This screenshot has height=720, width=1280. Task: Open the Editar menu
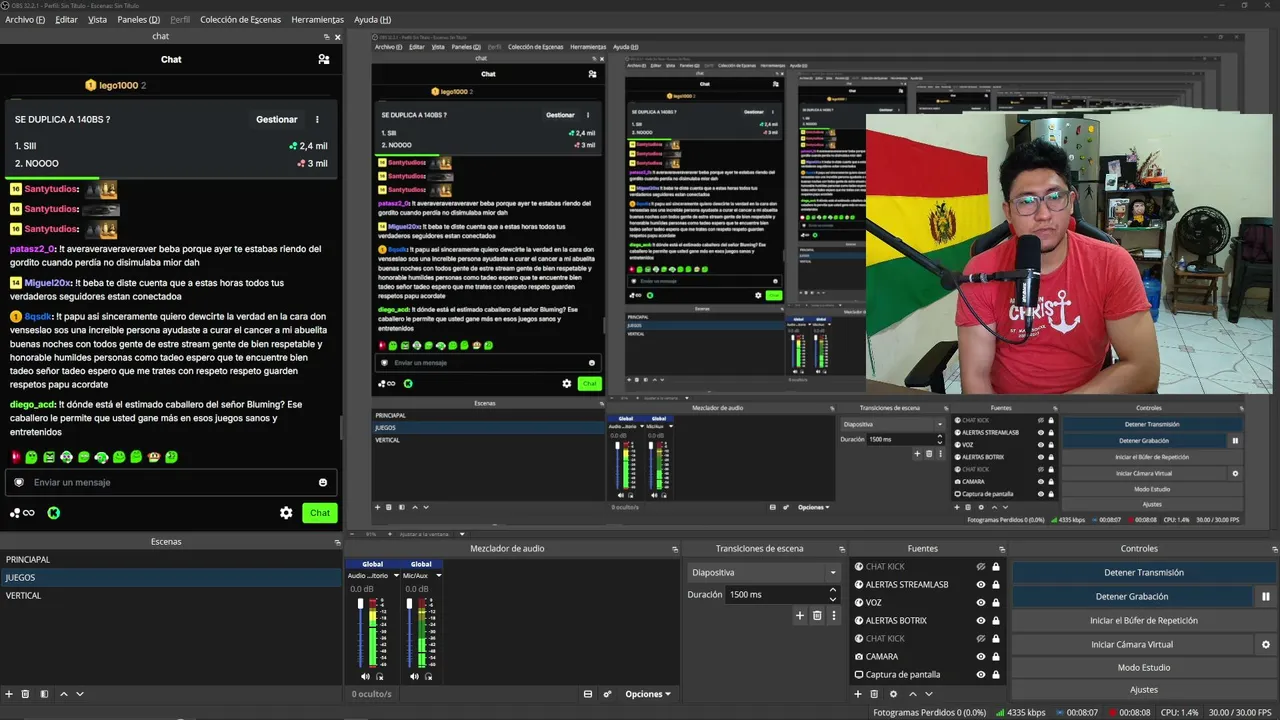[x=66, y=20]
